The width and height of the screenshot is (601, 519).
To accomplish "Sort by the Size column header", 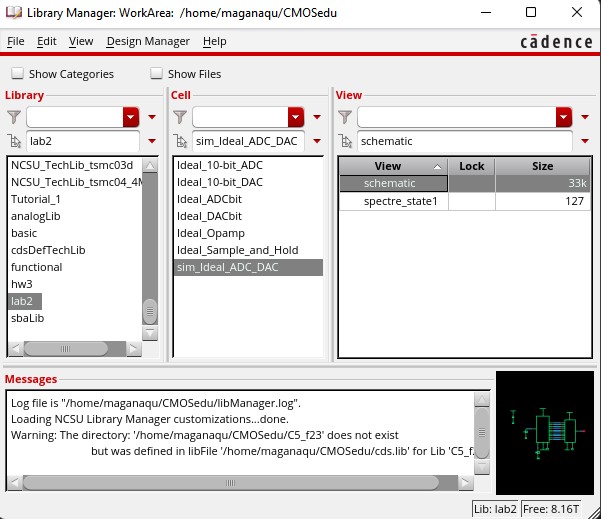I will click(542, 166).
